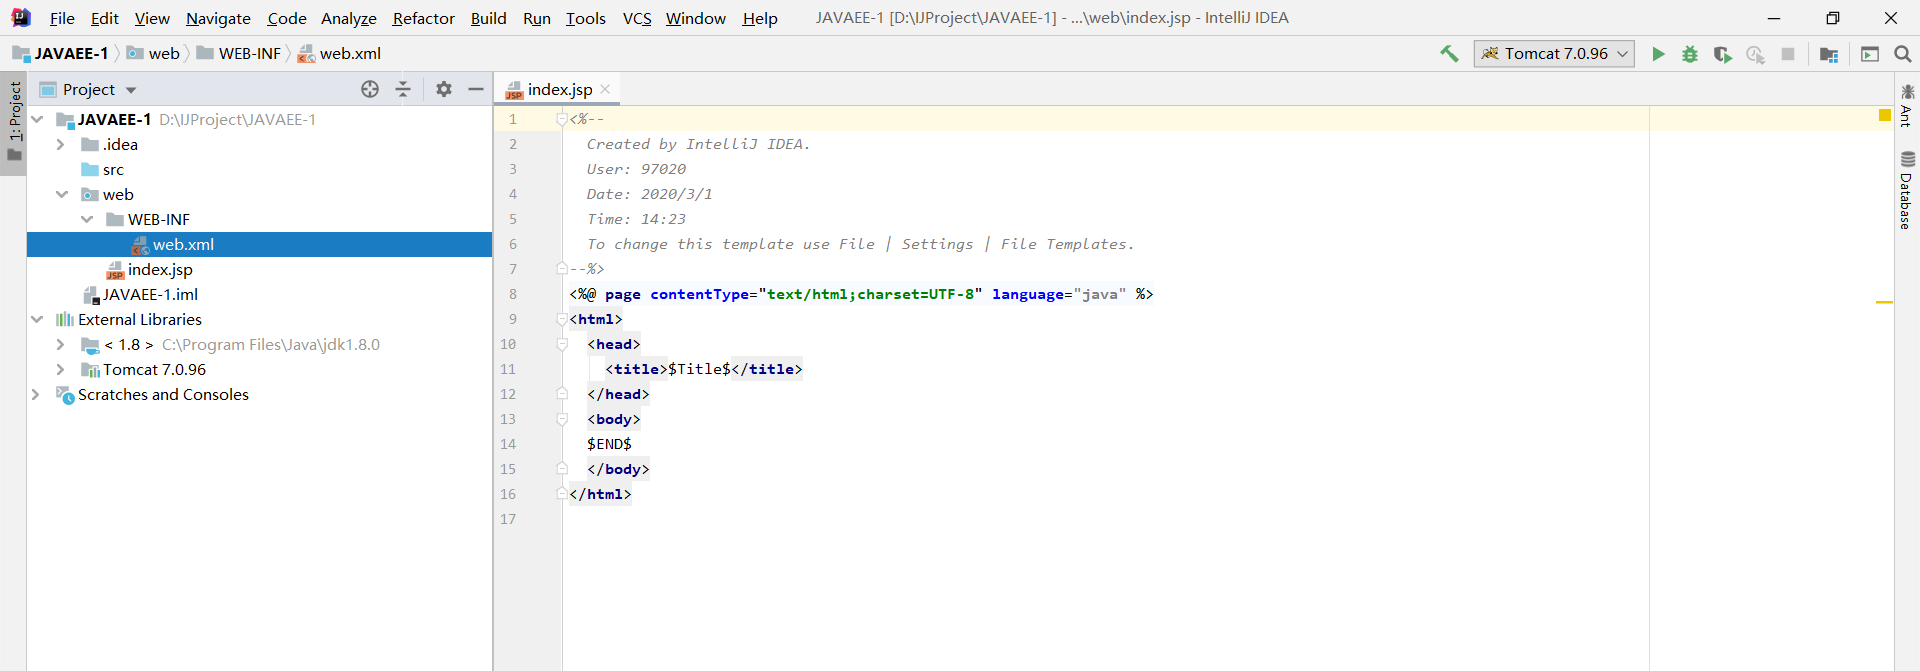The image size is (1920, 671).
Task: Open Project panel settings gear
Action: tap(444, 89)
